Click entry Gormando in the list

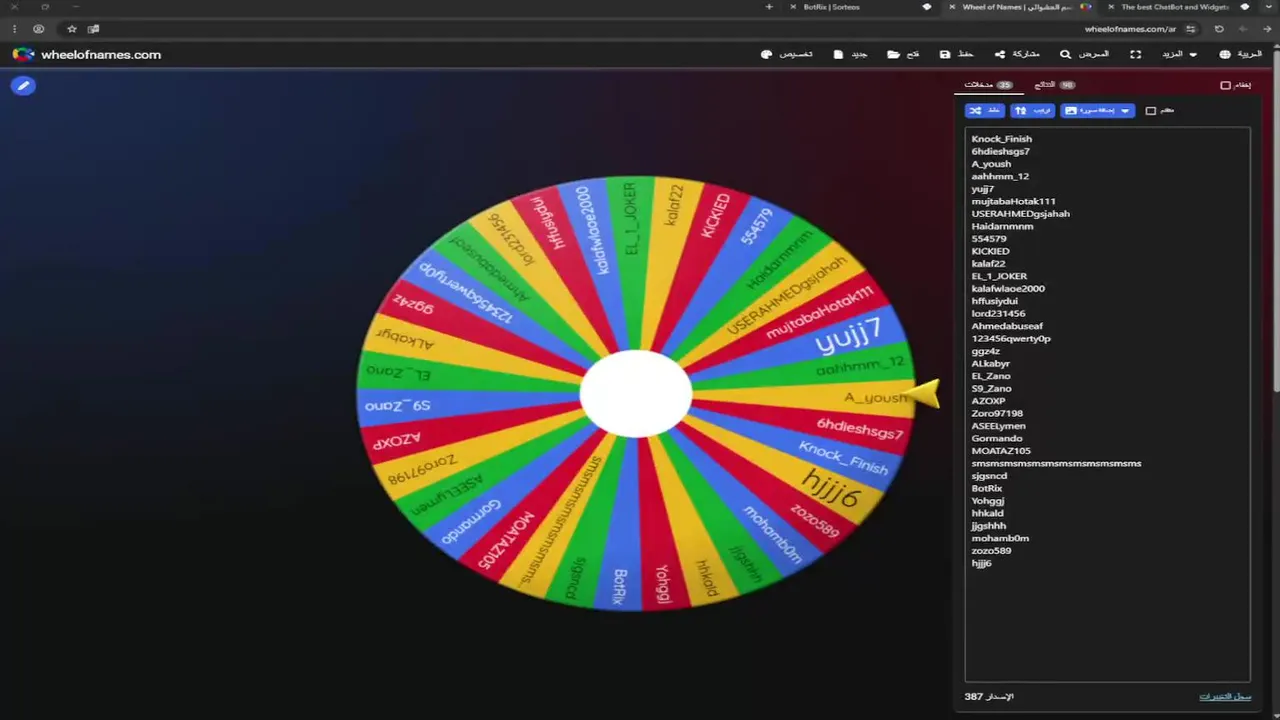click(x=997, y=438)
